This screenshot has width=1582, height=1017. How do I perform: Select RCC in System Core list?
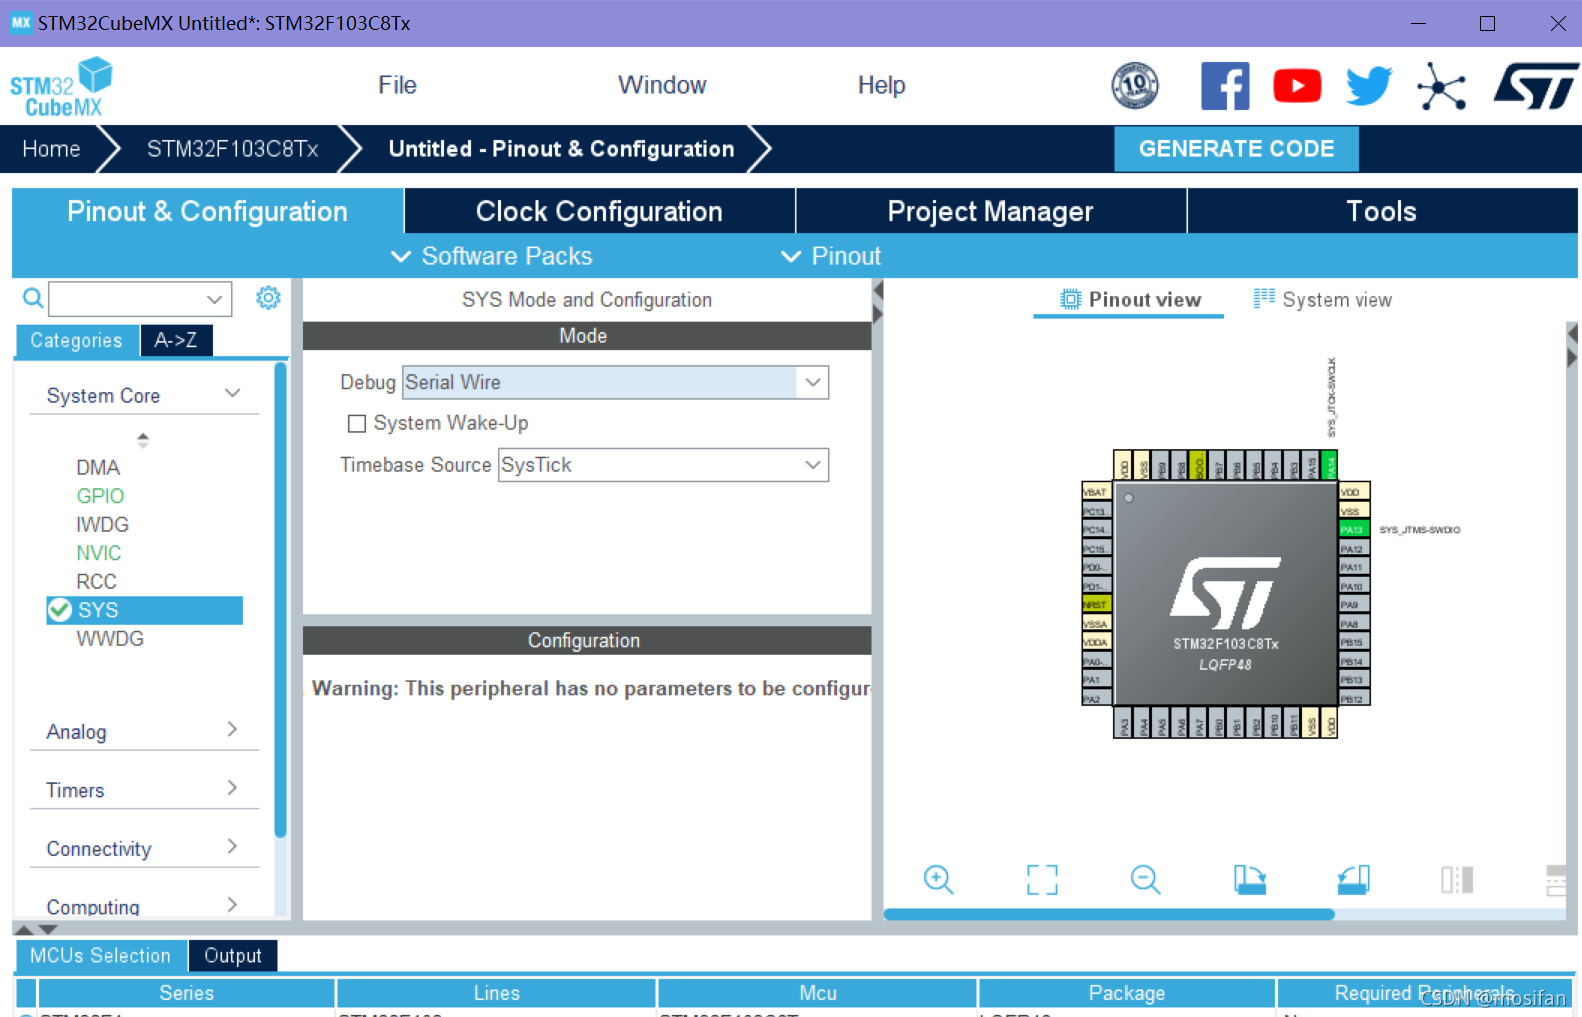click(x=96, y=581)
